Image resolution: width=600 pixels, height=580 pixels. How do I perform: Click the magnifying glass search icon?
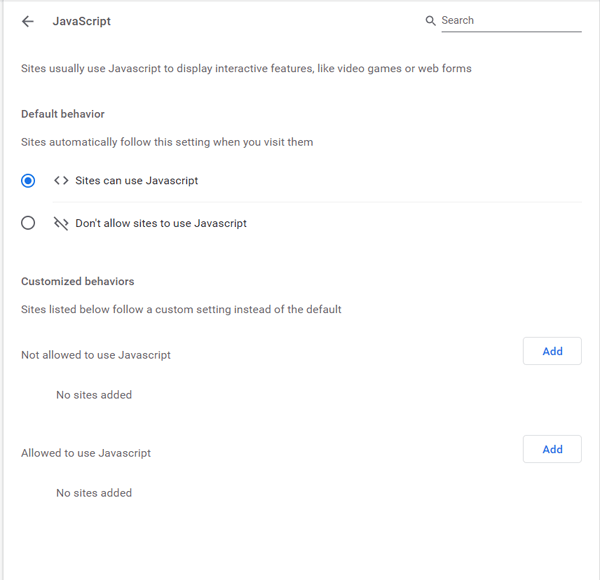tap(430, 21)
